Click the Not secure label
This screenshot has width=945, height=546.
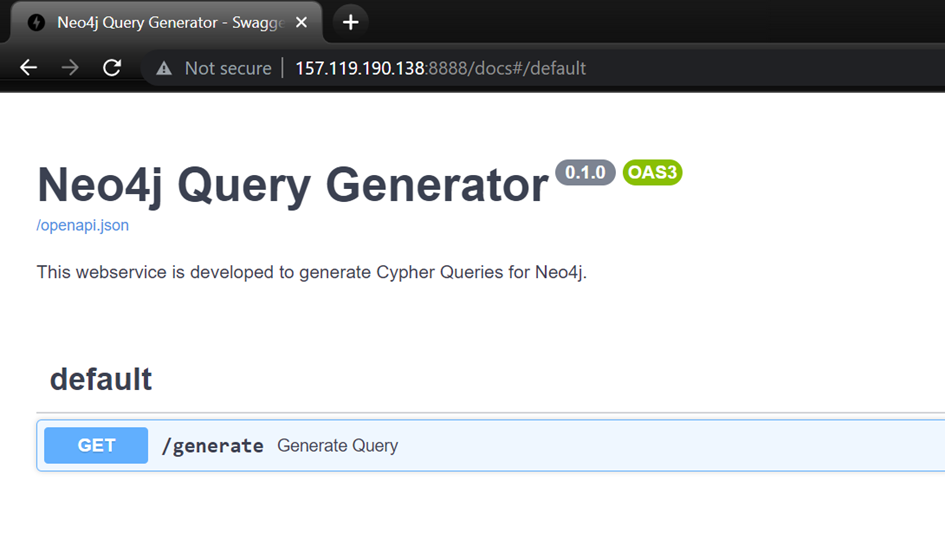[x=228, y=68]
